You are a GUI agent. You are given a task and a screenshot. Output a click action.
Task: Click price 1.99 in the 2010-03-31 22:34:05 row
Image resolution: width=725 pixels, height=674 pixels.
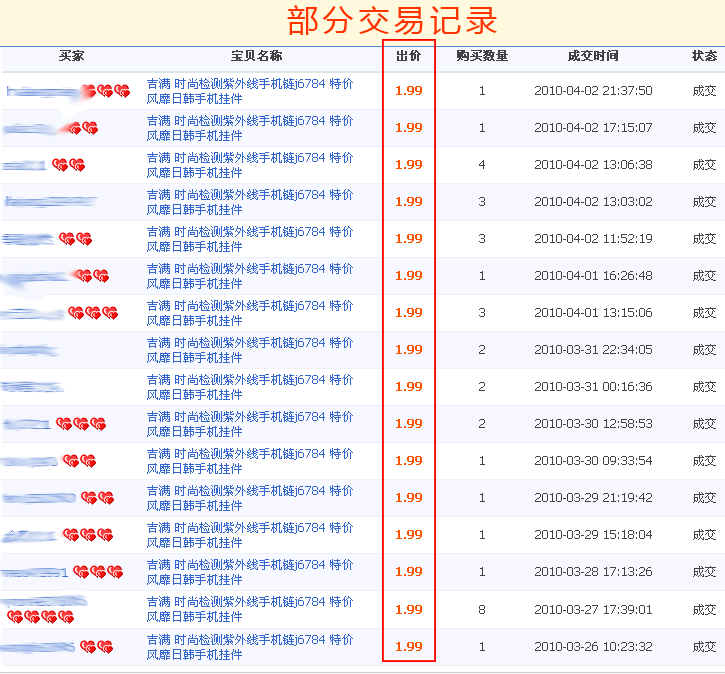(409, 349)
